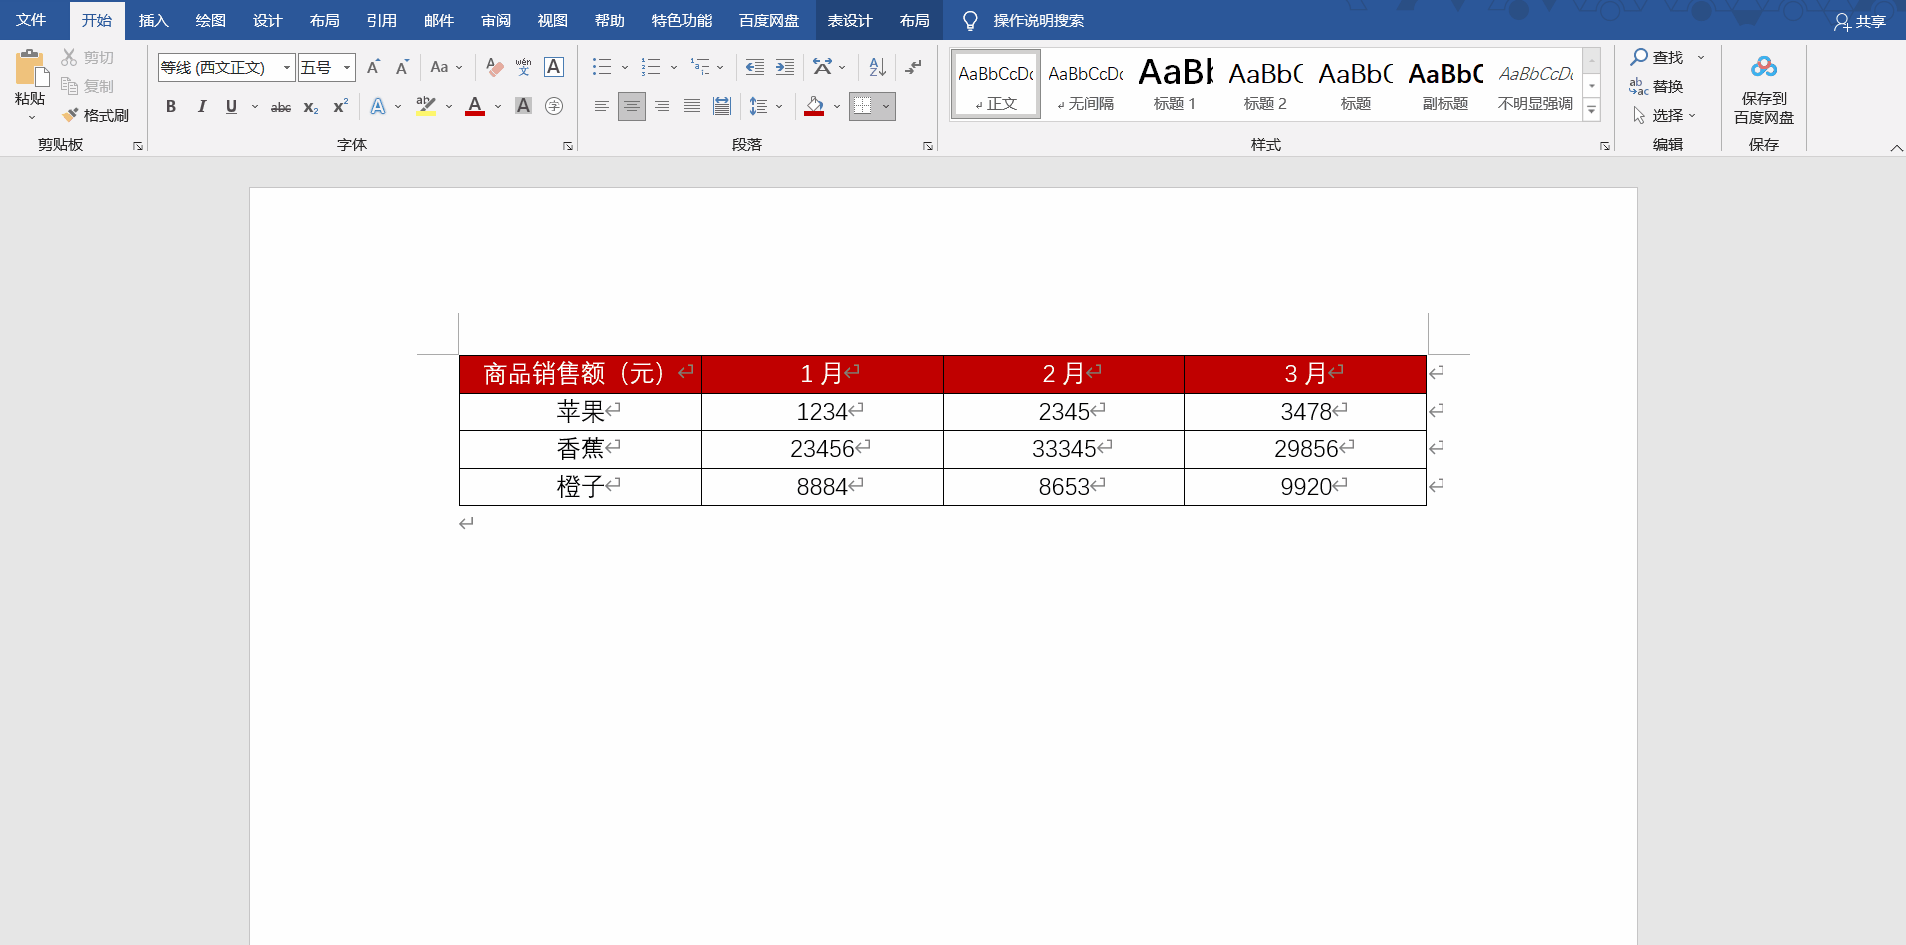1906x945 pixels.
Task: Open the Select (选择) dropdown
Action: [1665, 115]
